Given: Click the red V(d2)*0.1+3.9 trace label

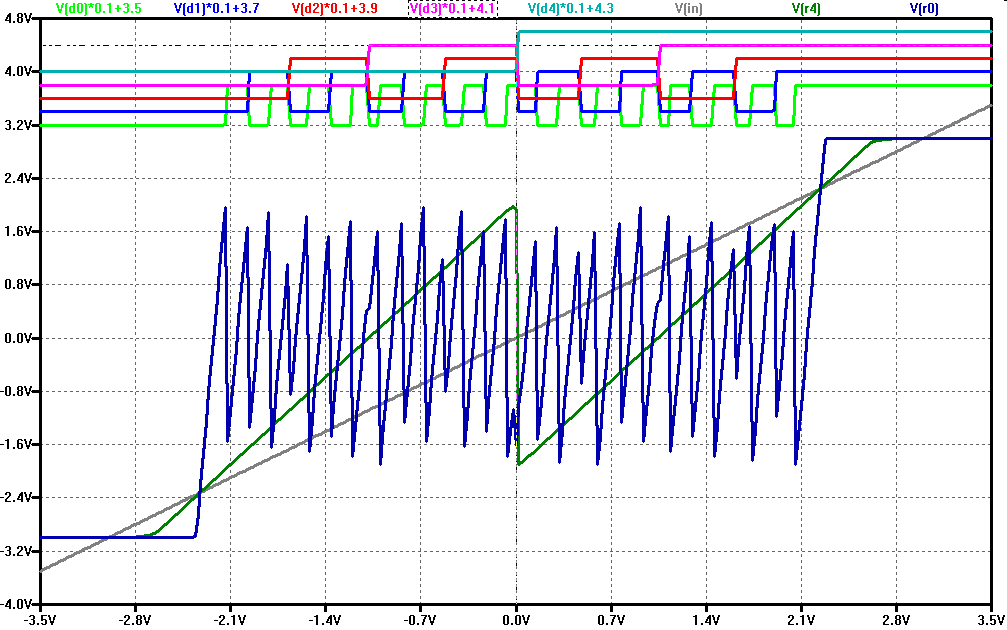Looking at the screenshot, I should pyautogui.click(x=335, y=8).
